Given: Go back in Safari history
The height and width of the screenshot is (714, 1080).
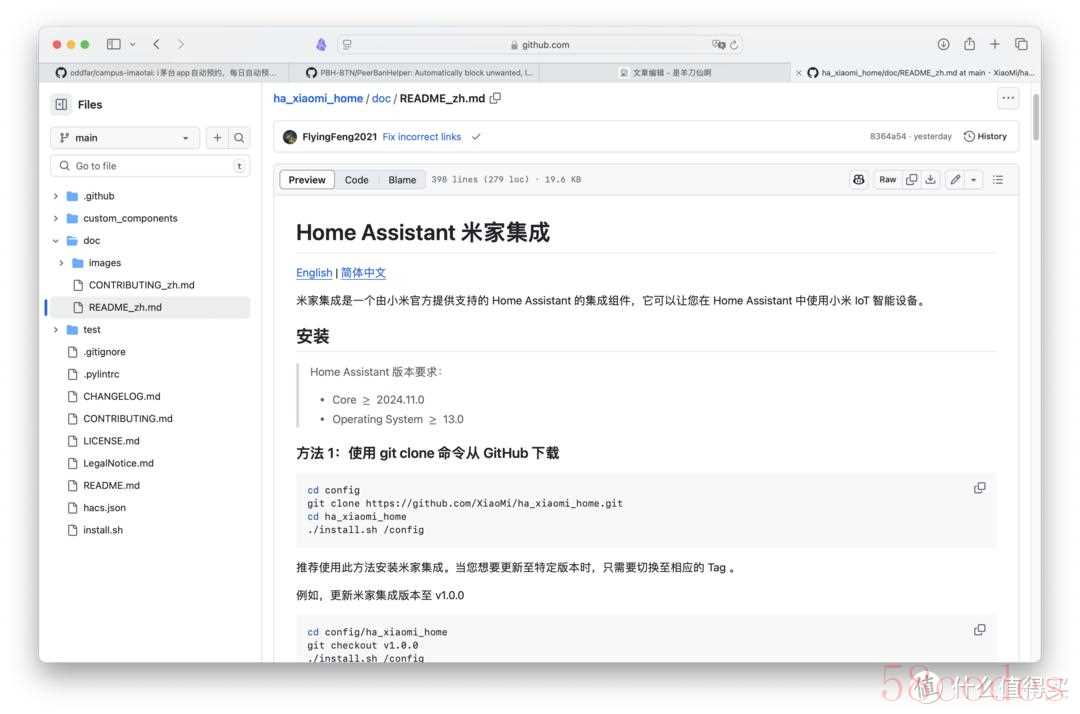Looking at the screenshot, I should (156, 44).
